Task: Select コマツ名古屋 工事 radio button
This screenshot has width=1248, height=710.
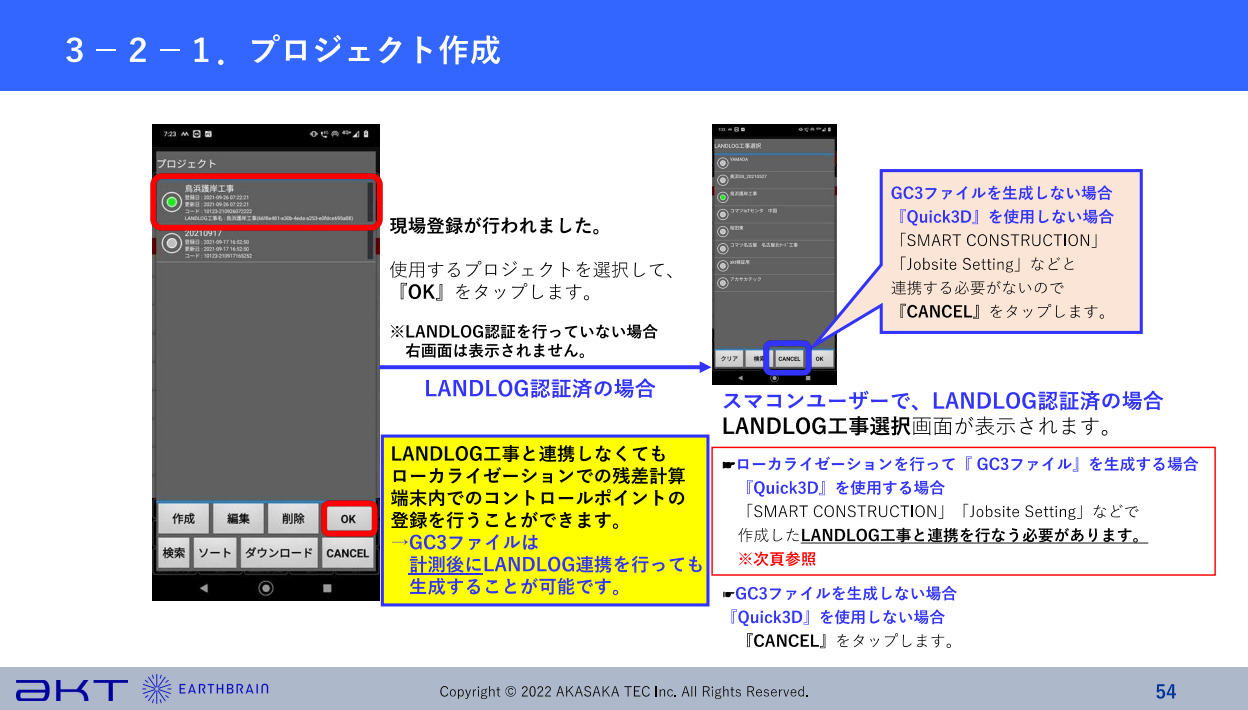Action: (x=722, y=247)
